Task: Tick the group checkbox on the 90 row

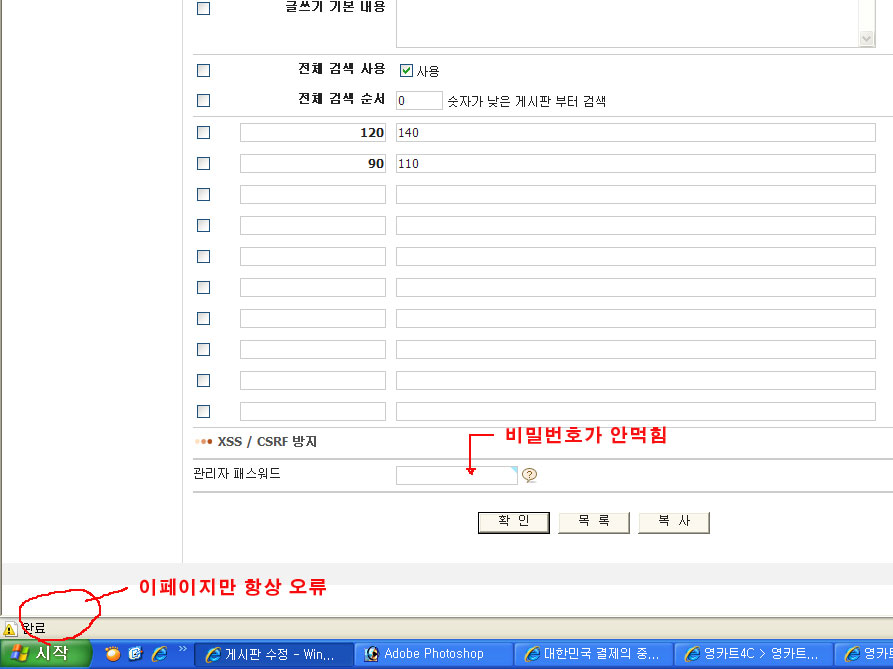Action: [x=204, y=163]
